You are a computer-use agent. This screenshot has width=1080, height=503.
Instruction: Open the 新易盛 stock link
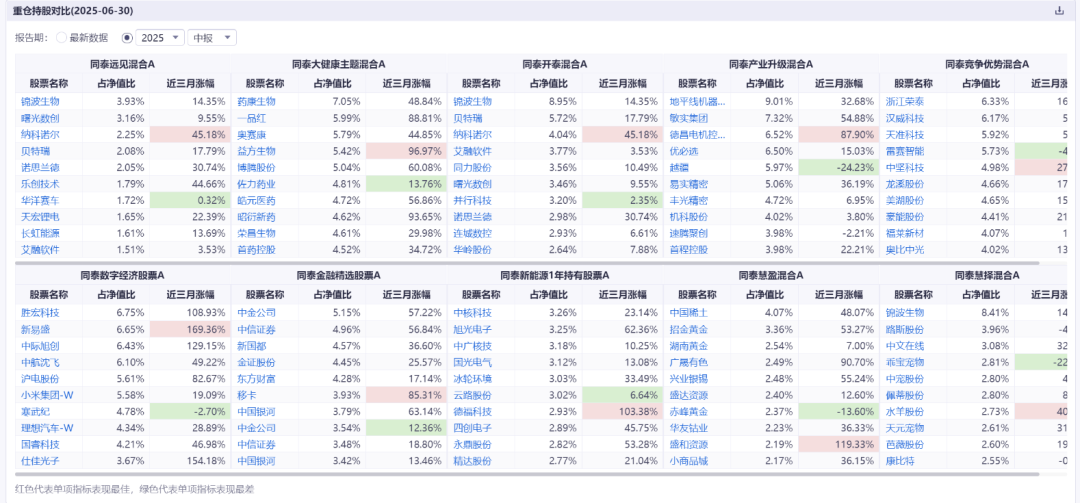tap(35, 329)
